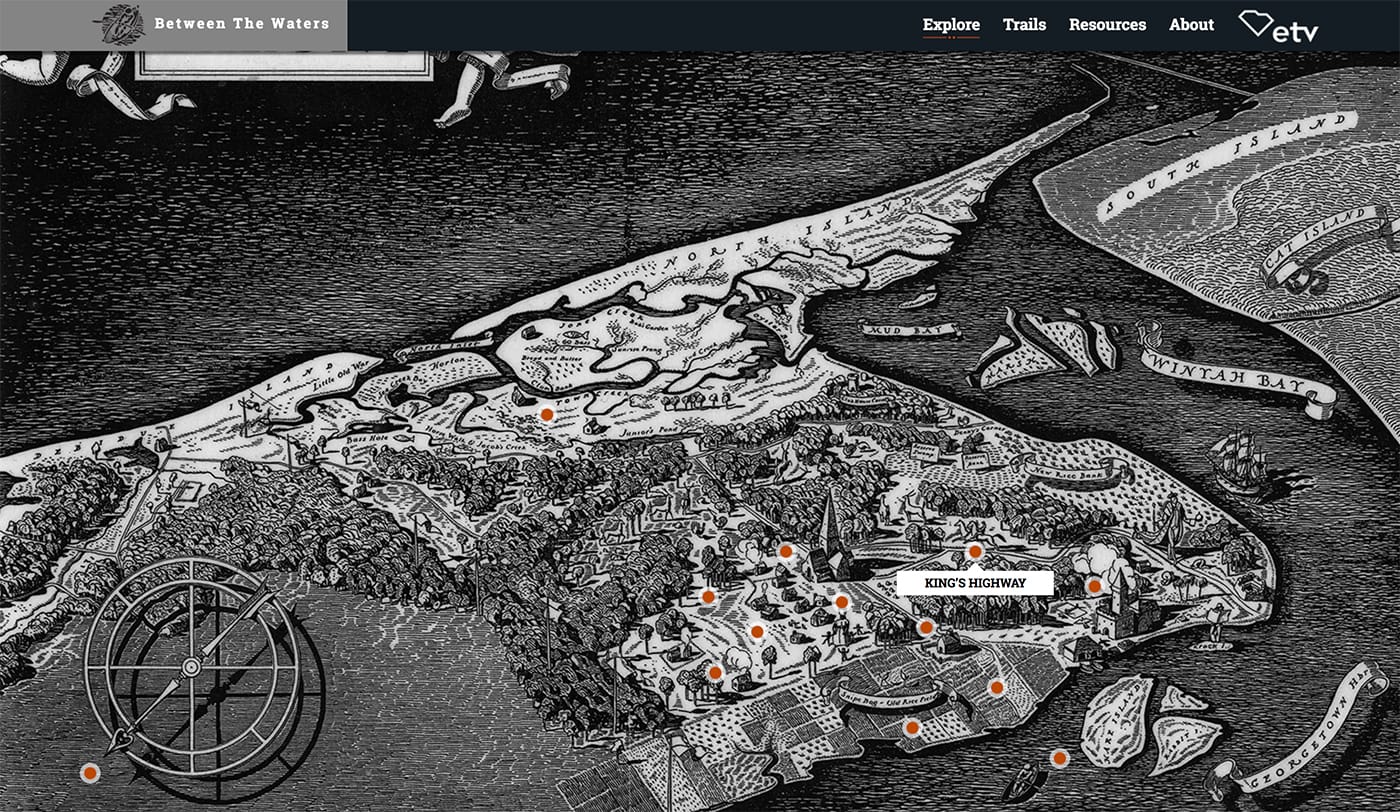Click the Between The Waters crest logo

click(x=116, y=22)
